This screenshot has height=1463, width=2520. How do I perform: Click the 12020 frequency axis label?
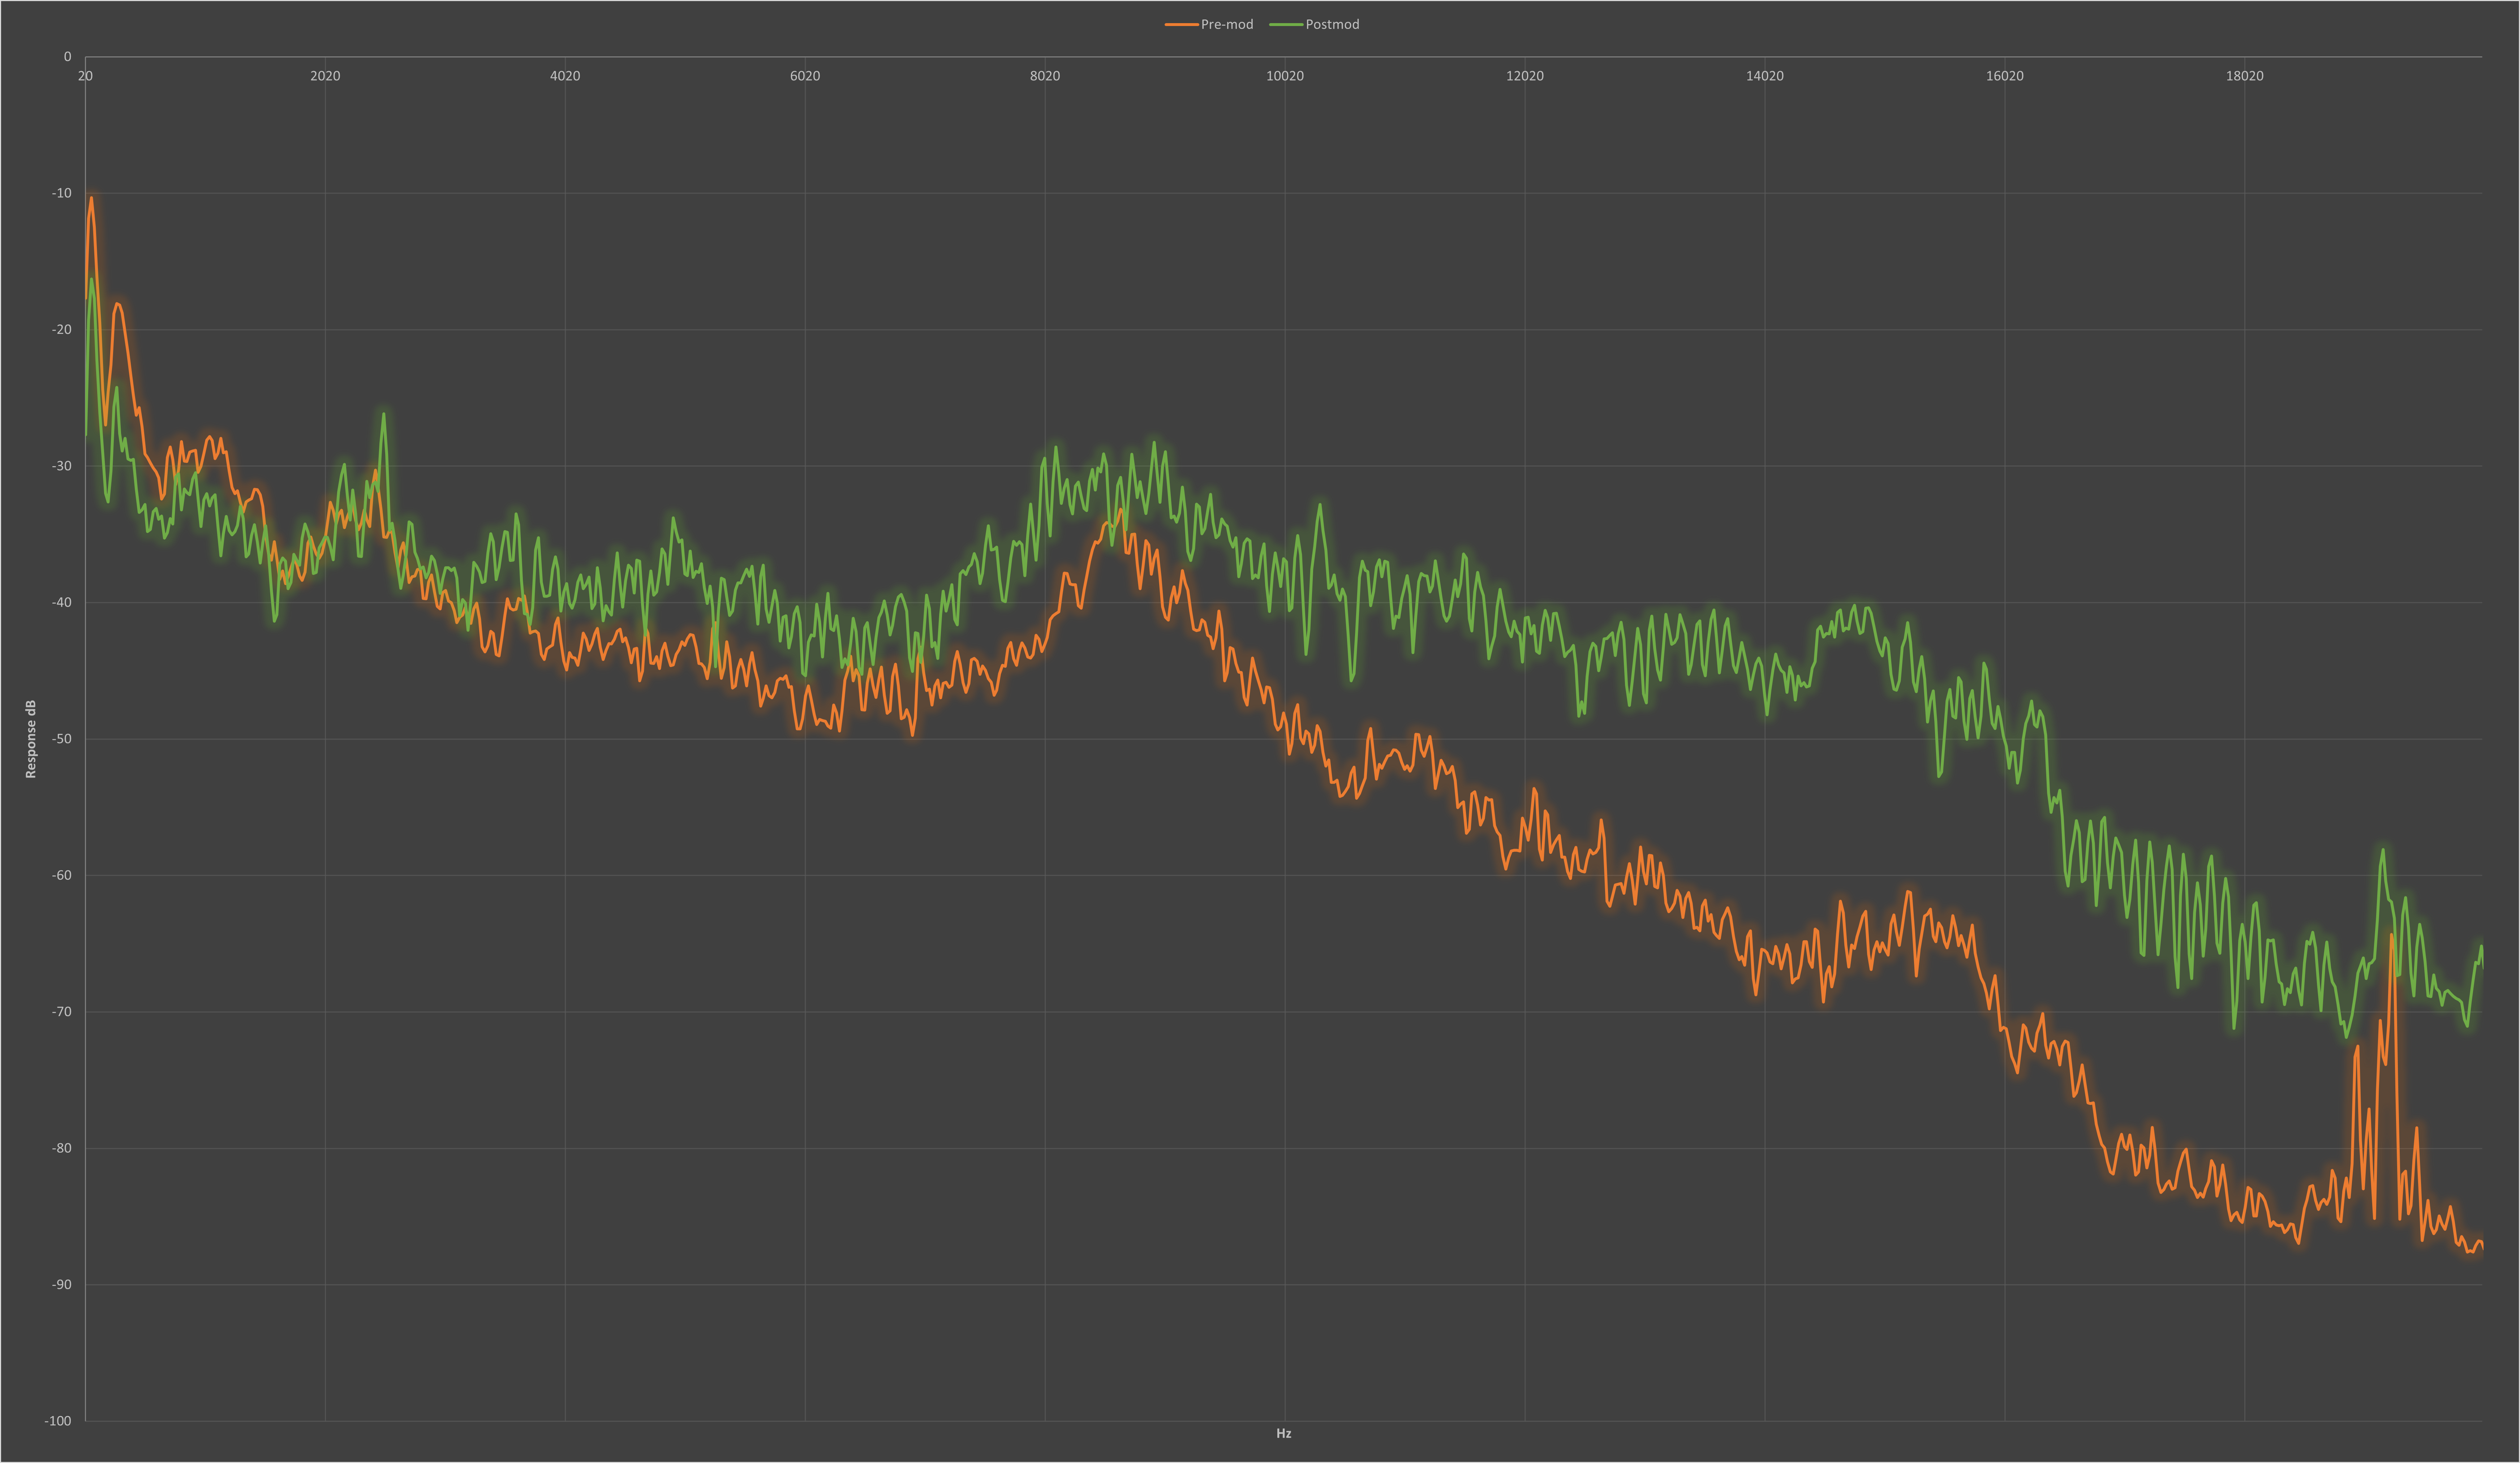[x=1525, y=76]
